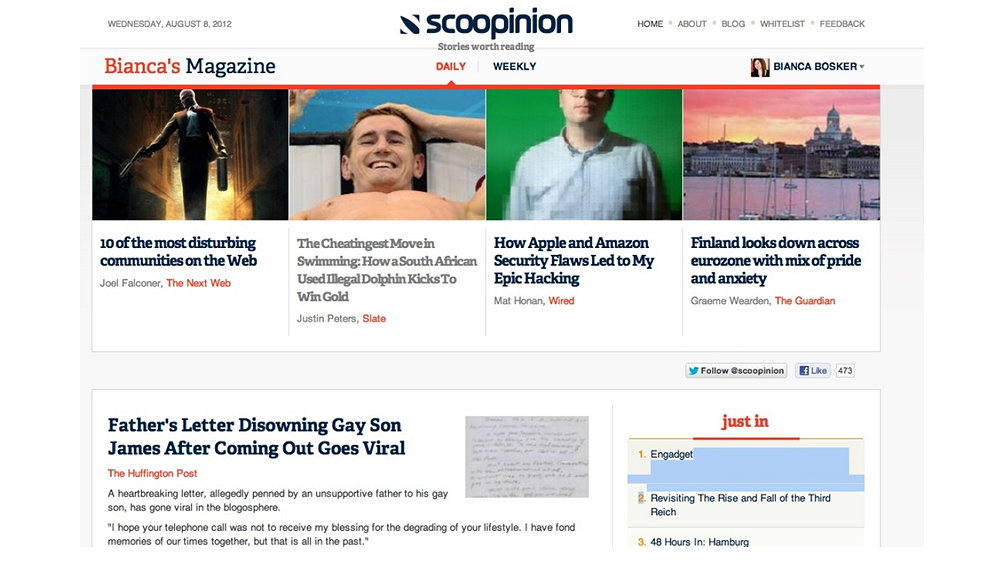The image size is (1000, 563).
Task: Read 'How Apple and Amazon Security Flaws' article
Action: pos(573,261)
